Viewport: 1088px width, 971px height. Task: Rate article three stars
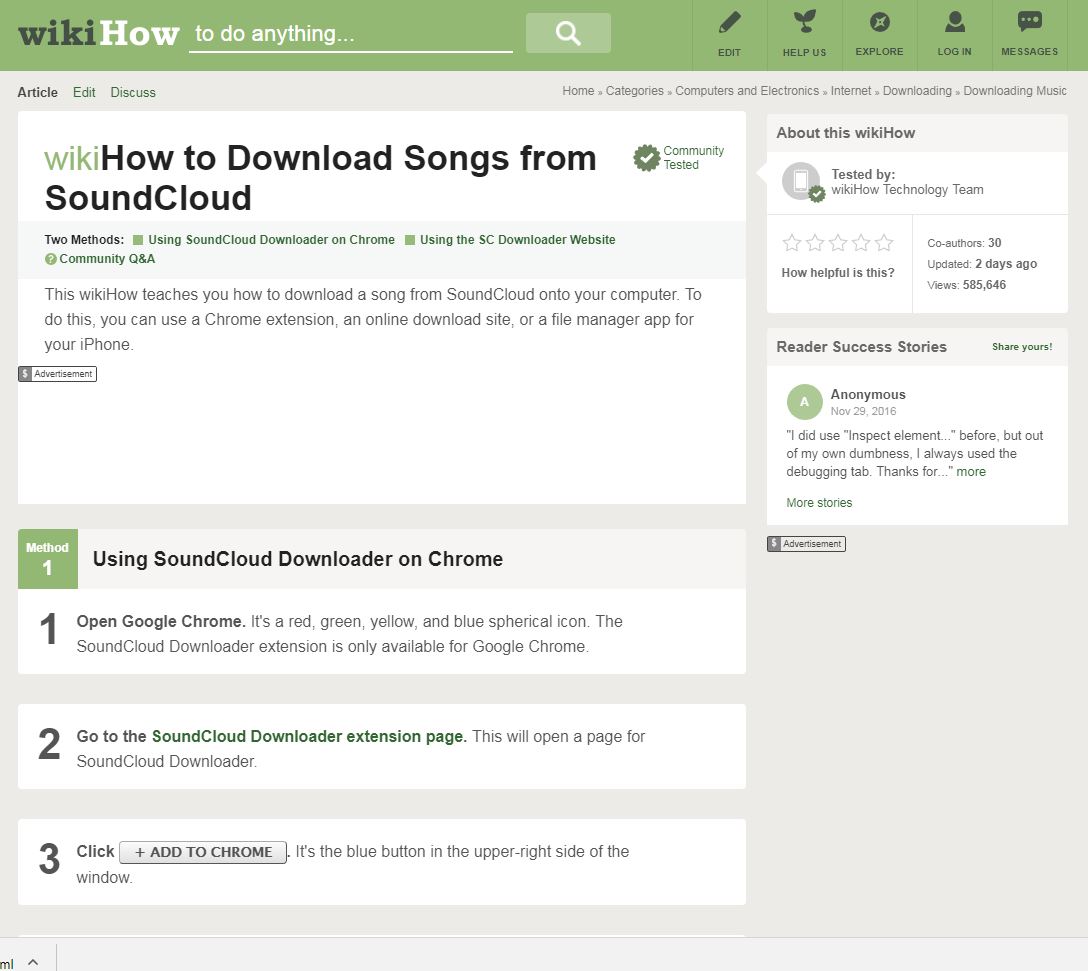pyautogui.click(x=838, y=243)
